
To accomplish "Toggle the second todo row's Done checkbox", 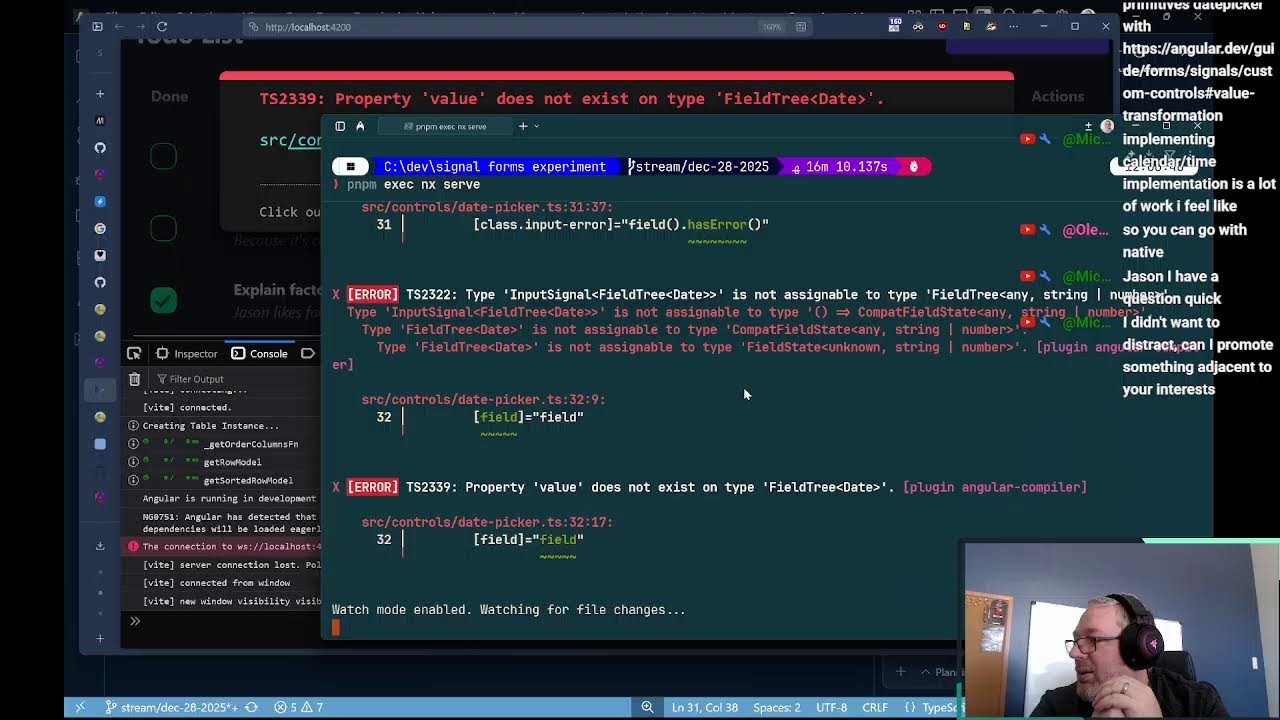I will 163,228.
